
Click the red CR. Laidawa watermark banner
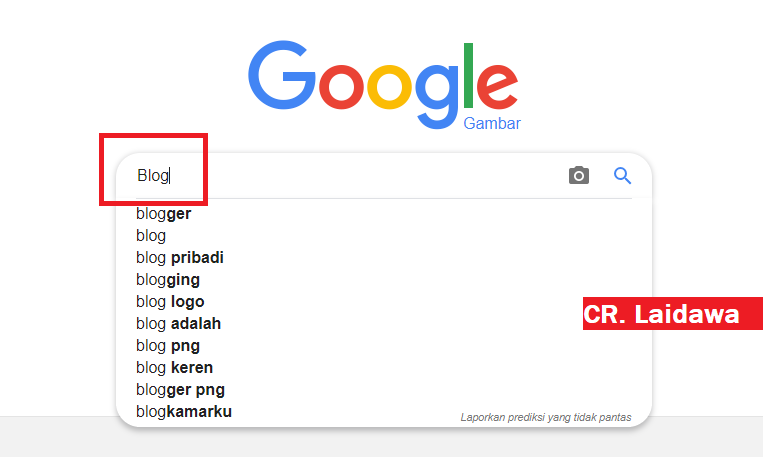click(x=672, y=313)
